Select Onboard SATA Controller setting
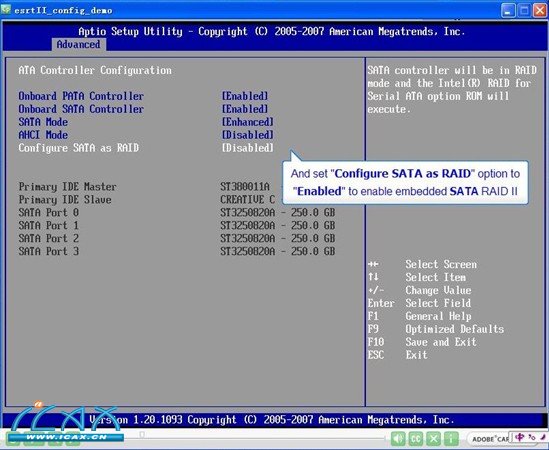Screen dimensions: 549x450 point(81,109)
